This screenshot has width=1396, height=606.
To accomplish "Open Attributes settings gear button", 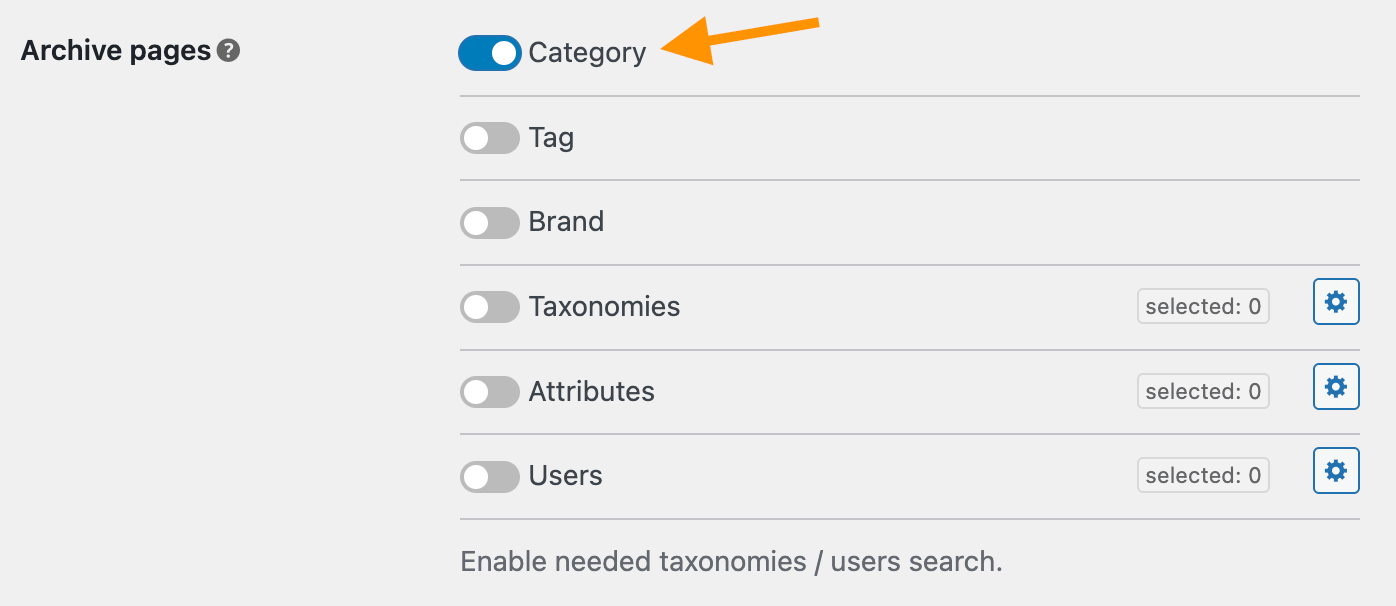I will tap(1336, 386).
